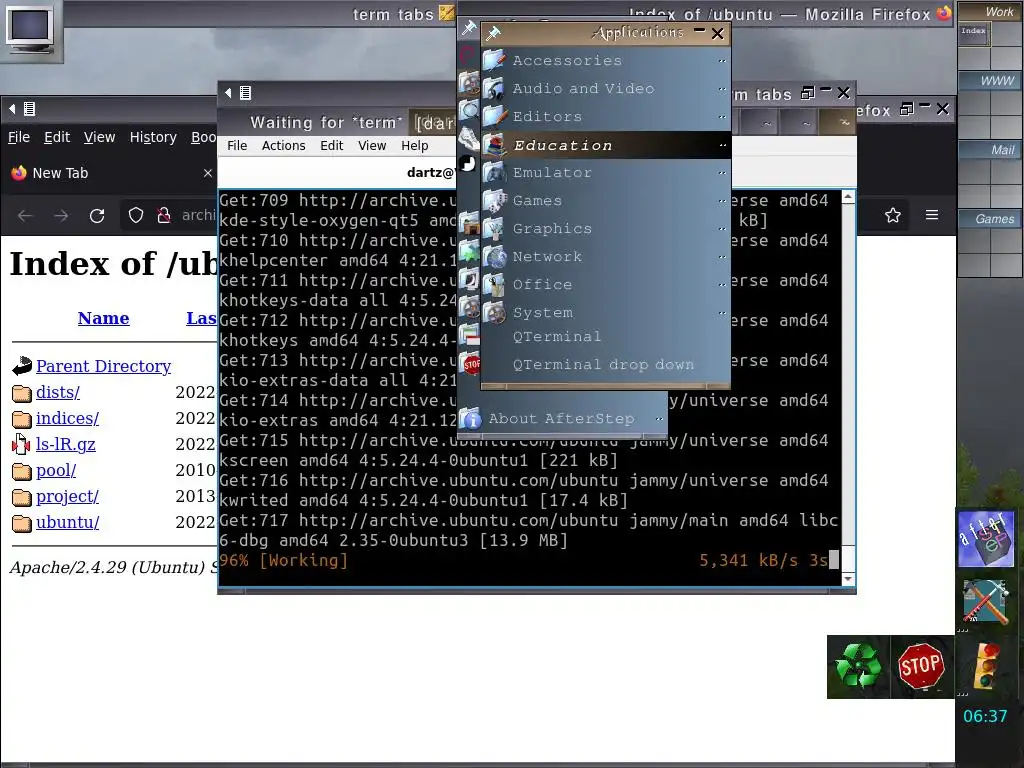Open the Parent Directory link
Screen dimensions: 1024x768
[103, 366]
